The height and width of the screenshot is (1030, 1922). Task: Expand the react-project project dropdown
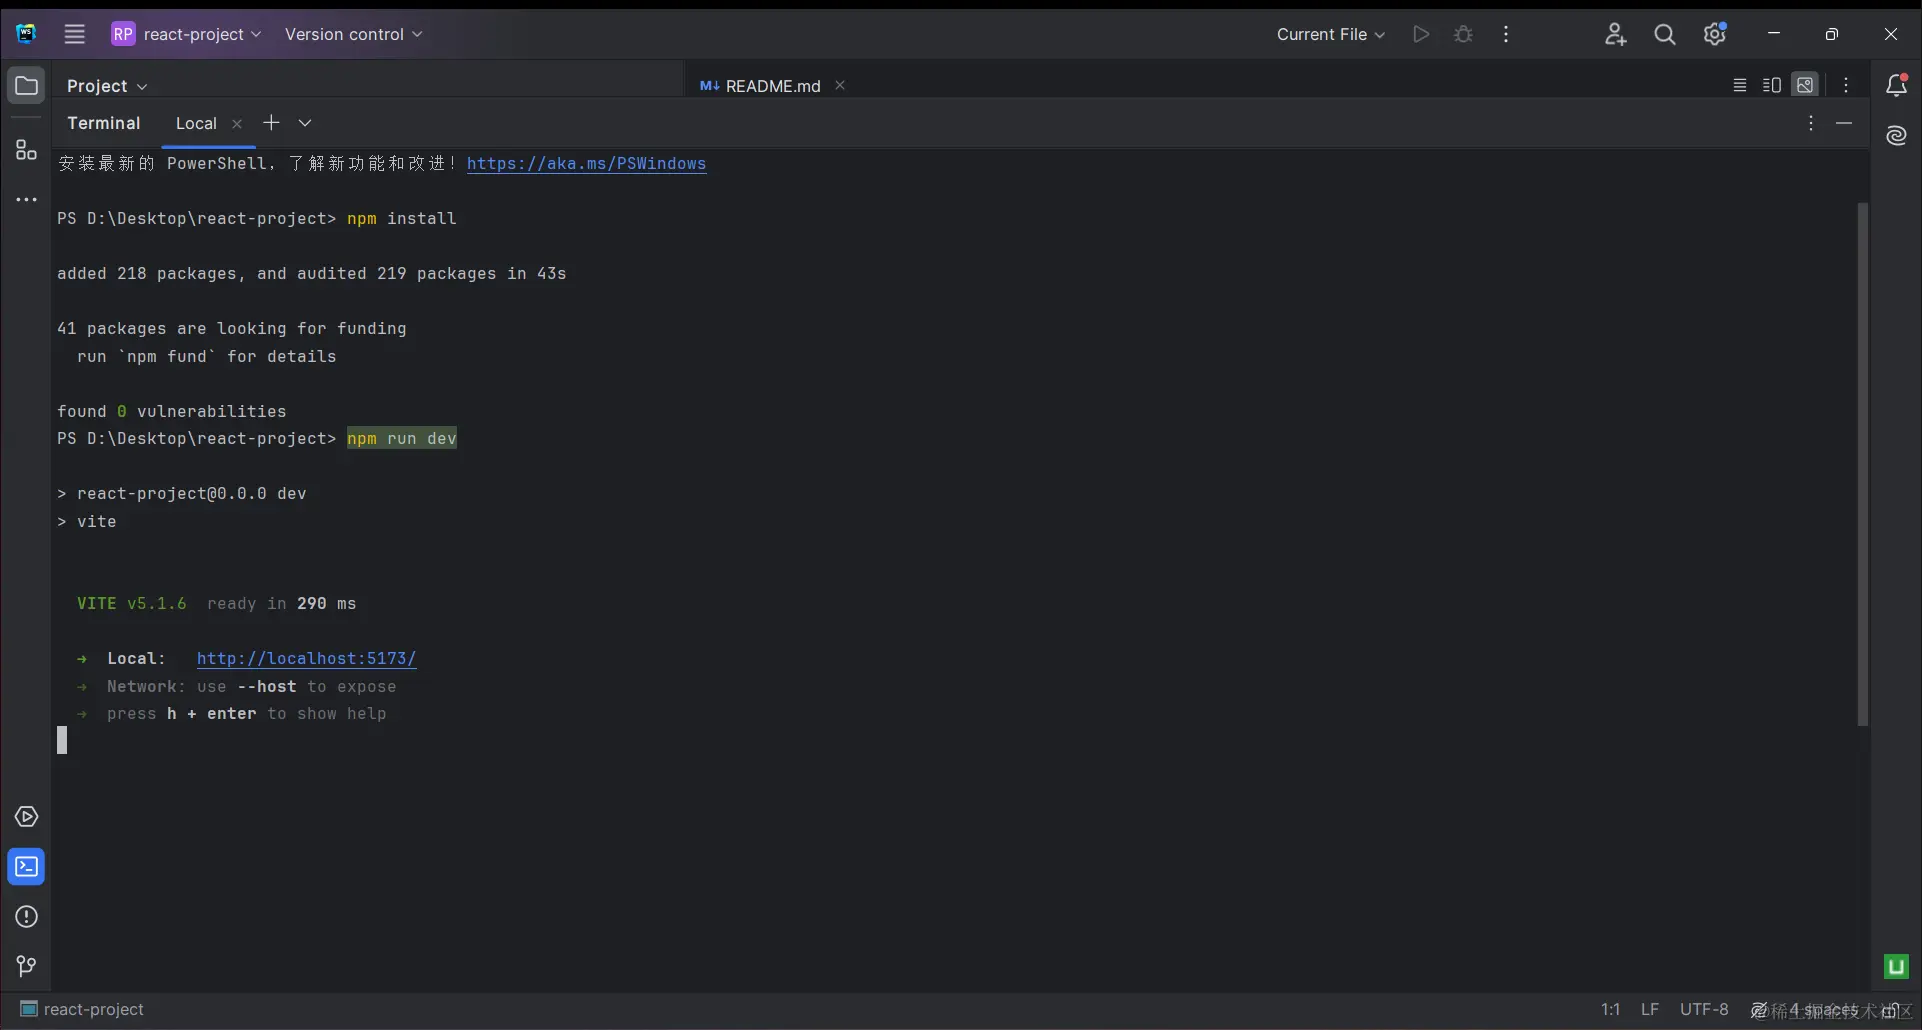pos(186,34)
